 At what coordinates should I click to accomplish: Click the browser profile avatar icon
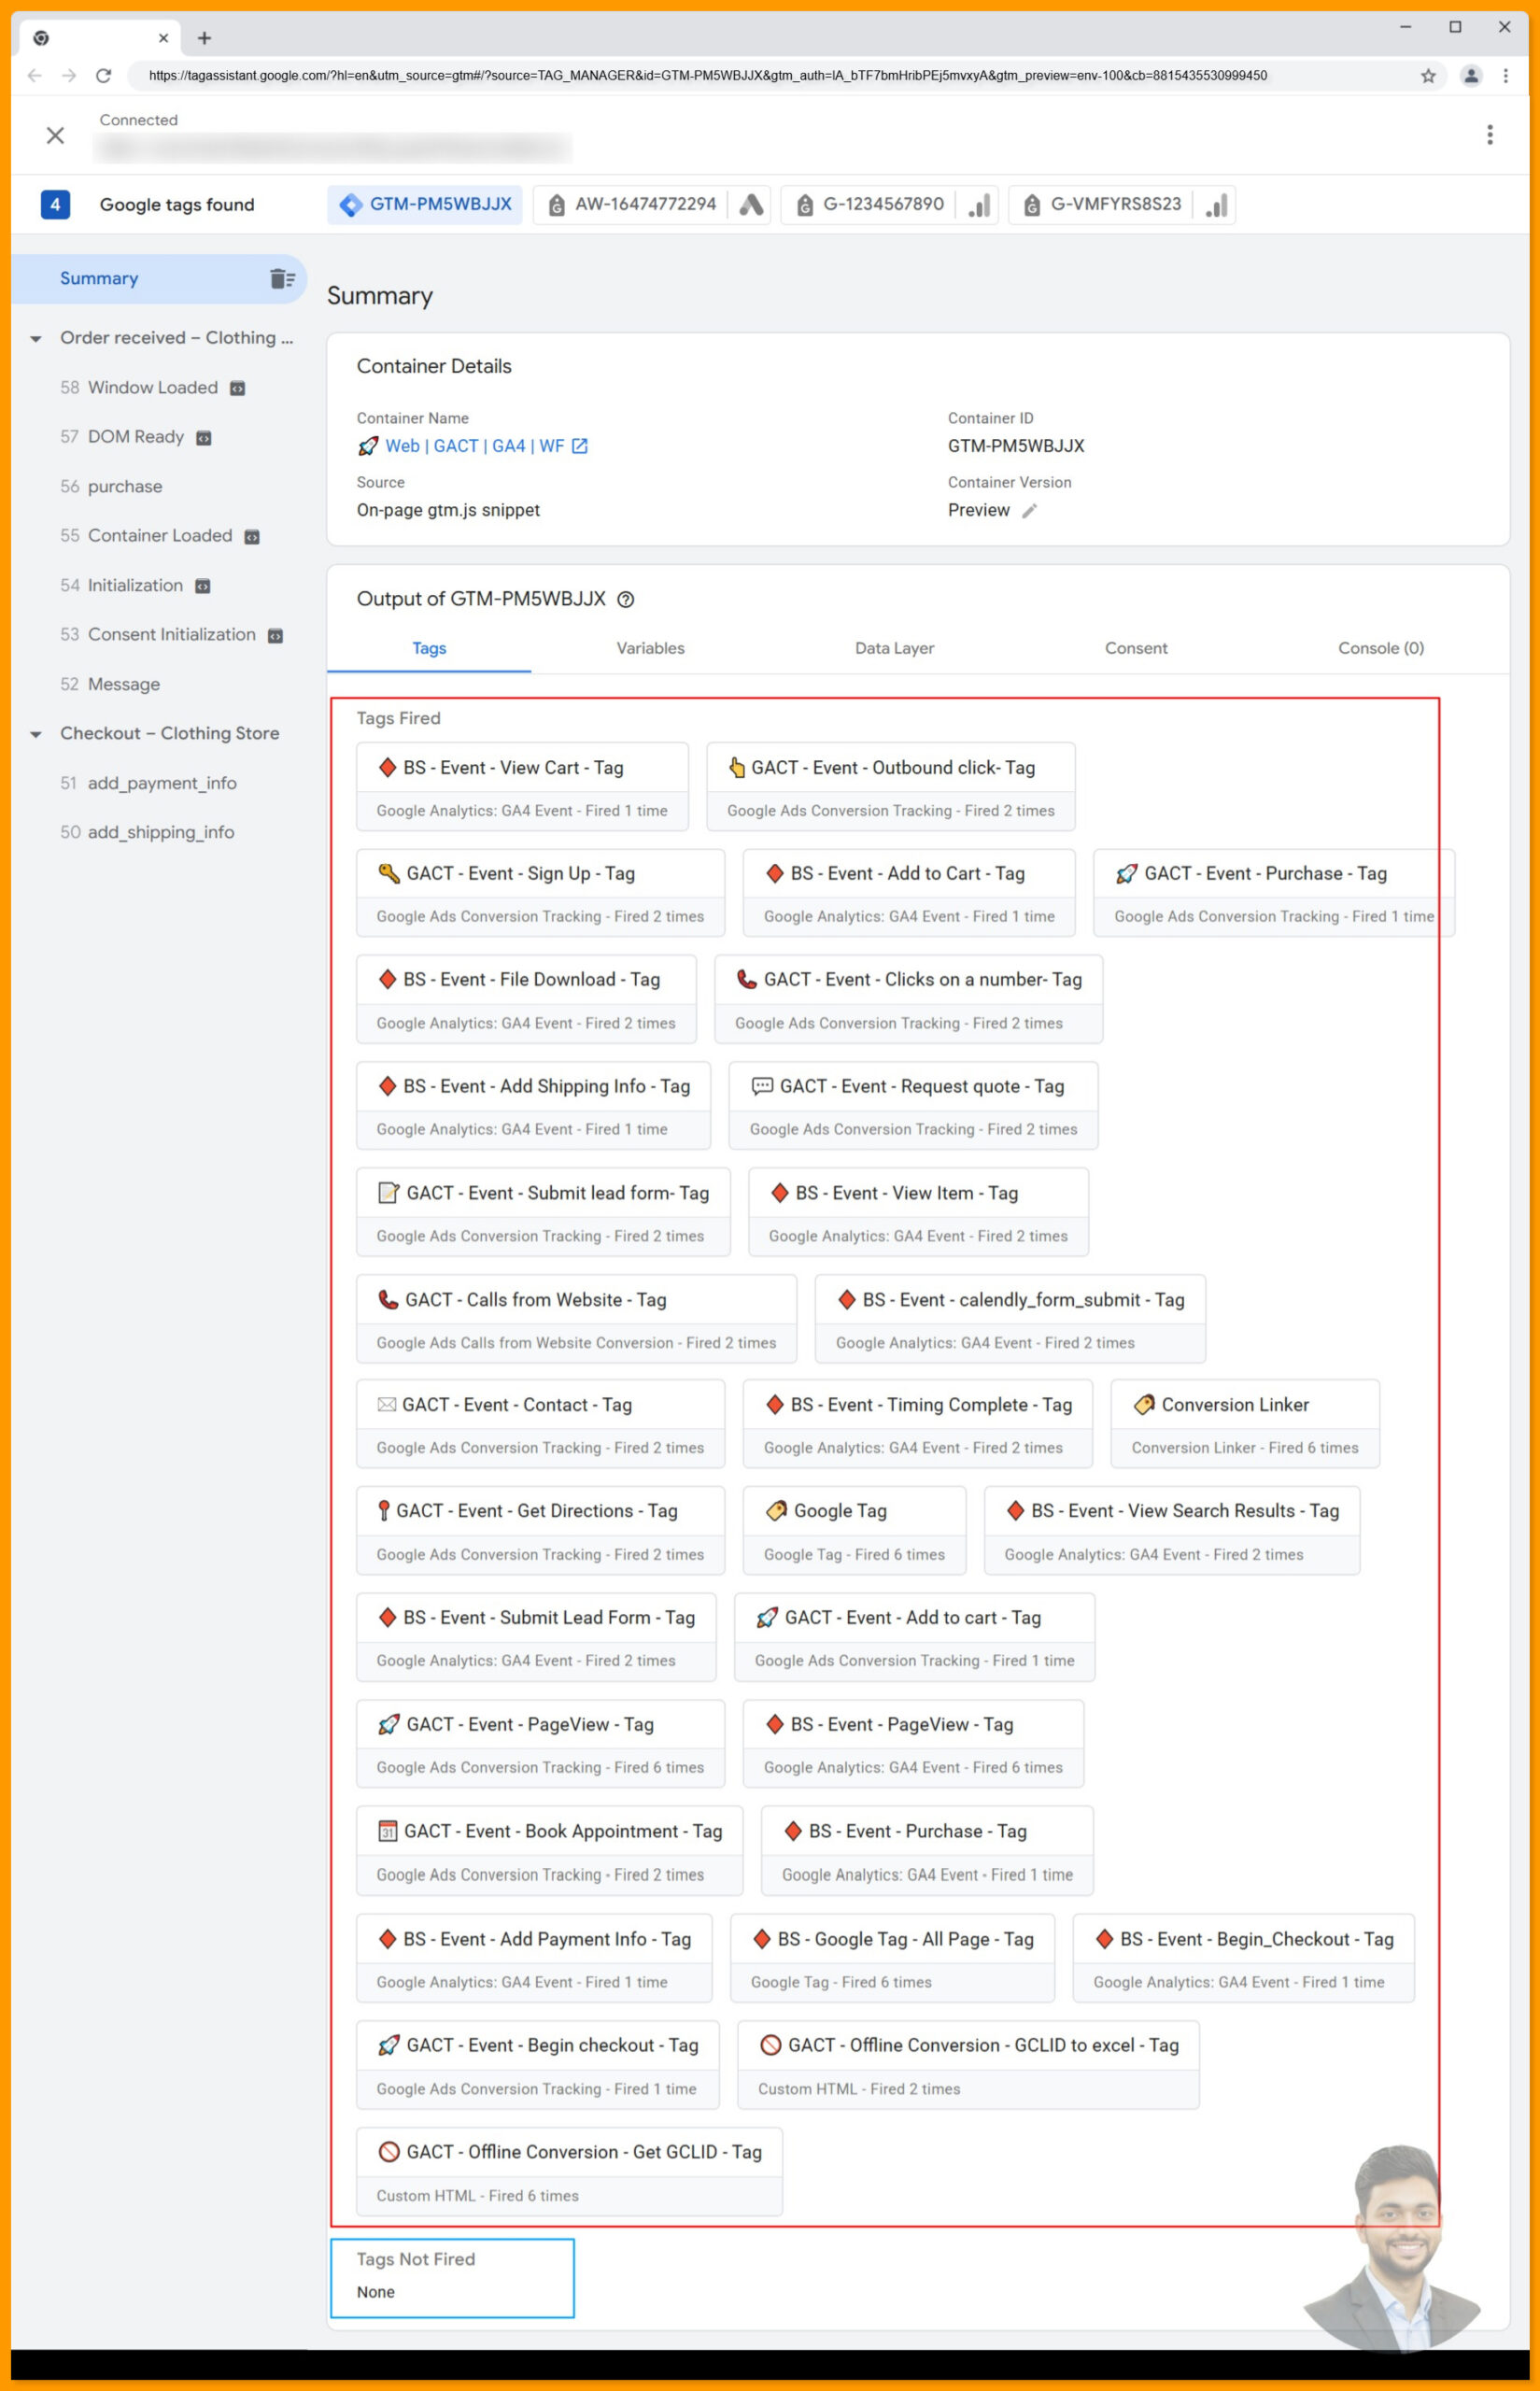click(x=1469, y=75)
